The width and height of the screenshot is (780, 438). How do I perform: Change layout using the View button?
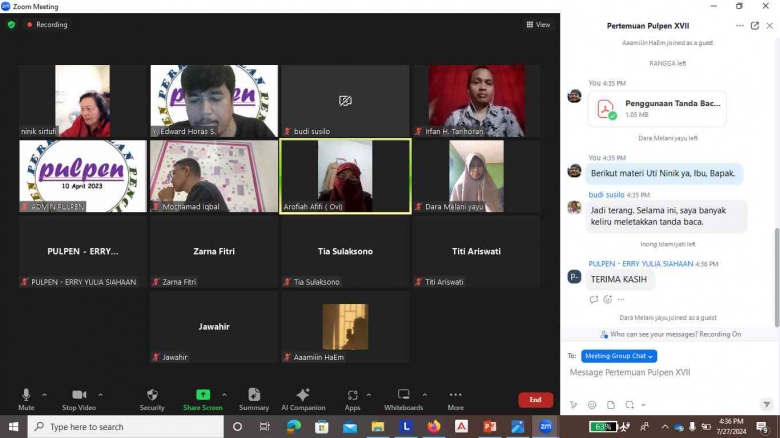pyautogui.click(x=538, y=25)
